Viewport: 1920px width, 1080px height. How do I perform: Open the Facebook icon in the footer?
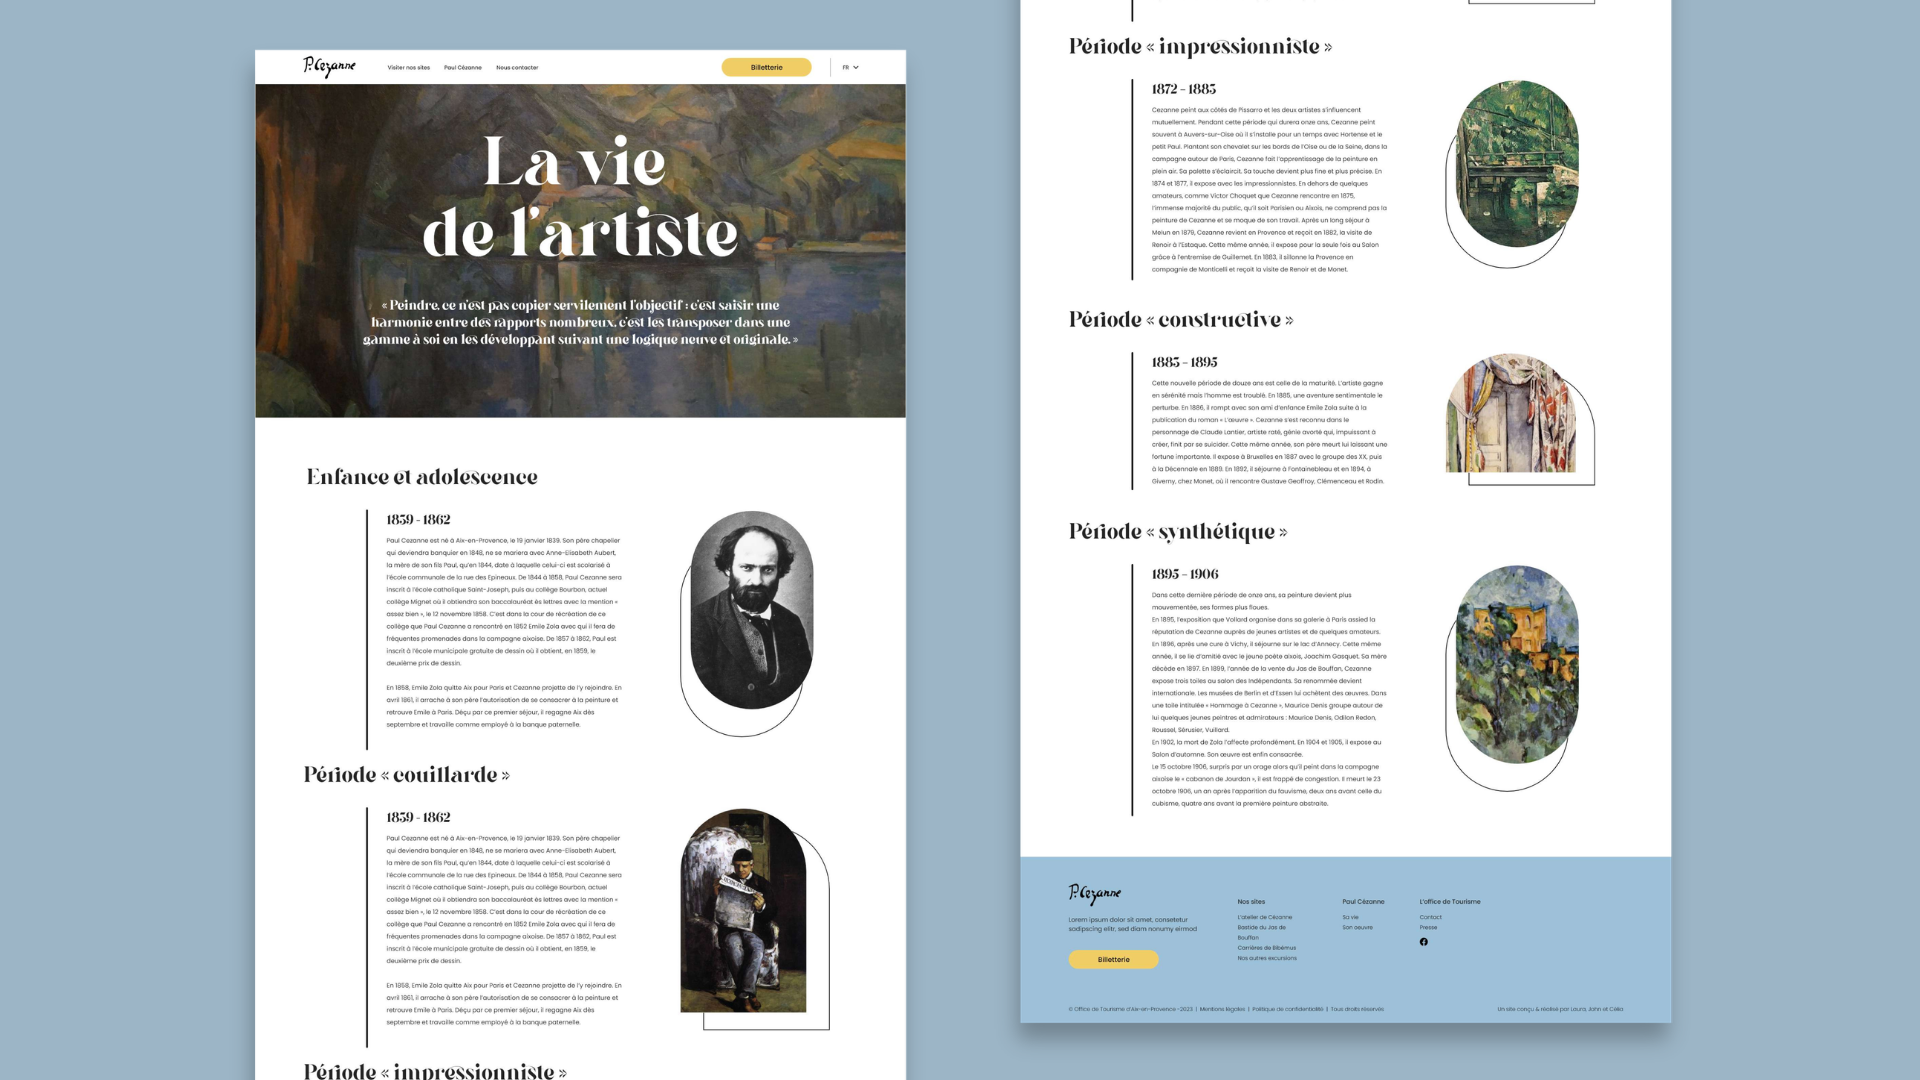[1424, 942]
